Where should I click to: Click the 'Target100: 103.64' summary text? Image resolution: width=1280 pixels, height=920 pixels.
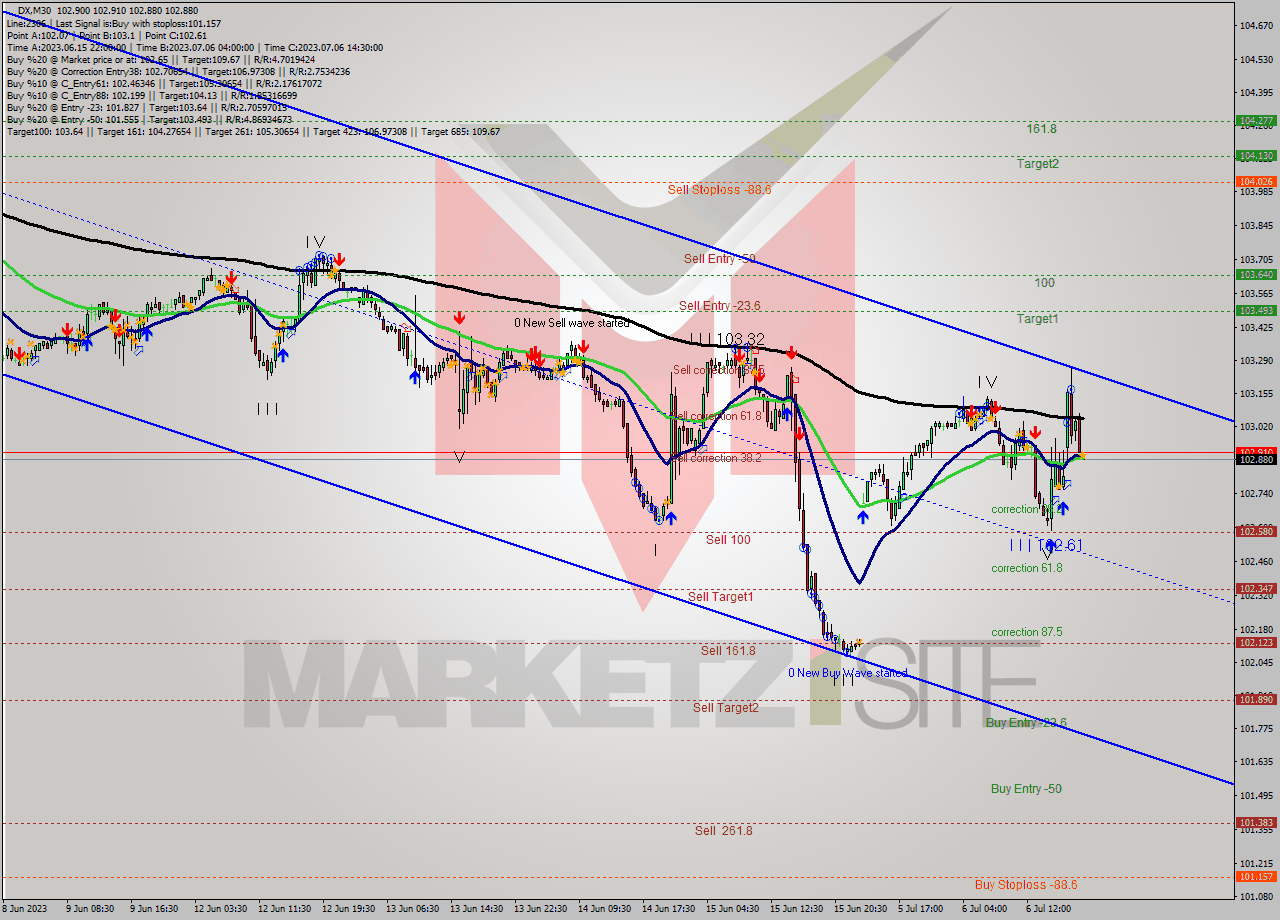[x=45, y=131]
